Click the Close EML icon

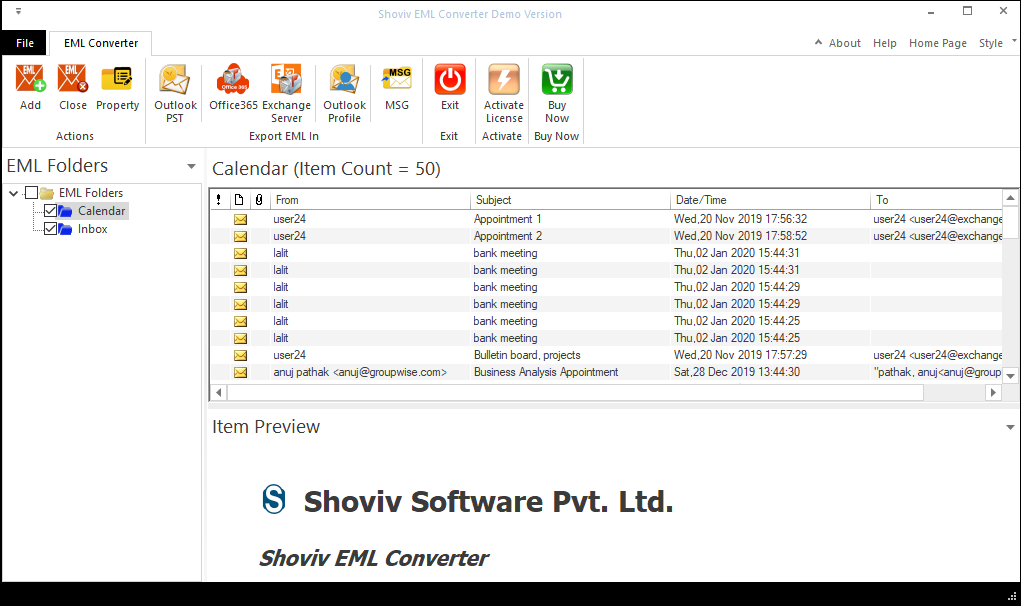72,78
